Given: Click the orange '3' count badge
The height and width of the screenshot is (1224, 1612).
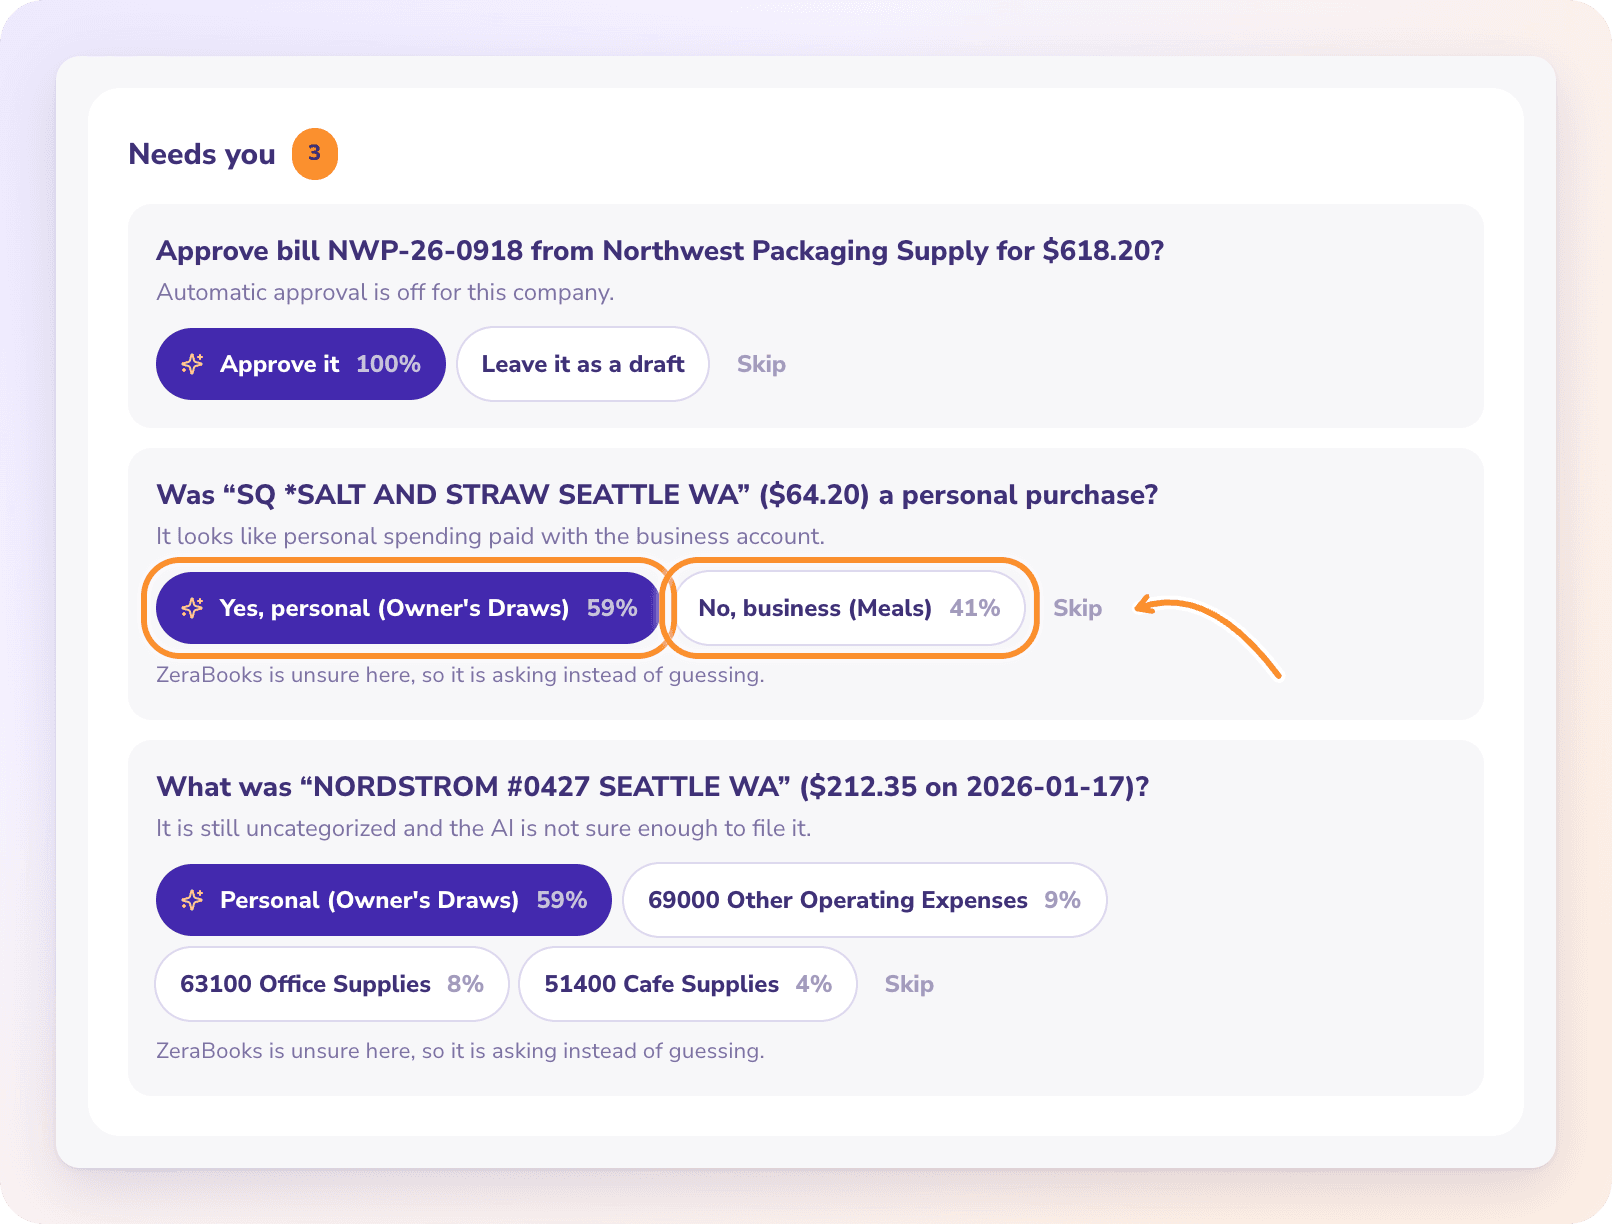Looking at the screenshot, I should pos(315,154).
